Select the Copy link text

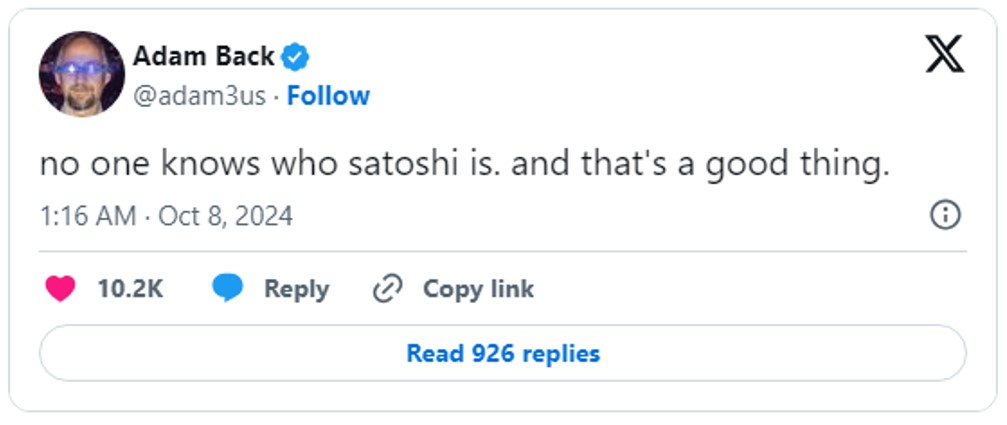tap(478, 289)
